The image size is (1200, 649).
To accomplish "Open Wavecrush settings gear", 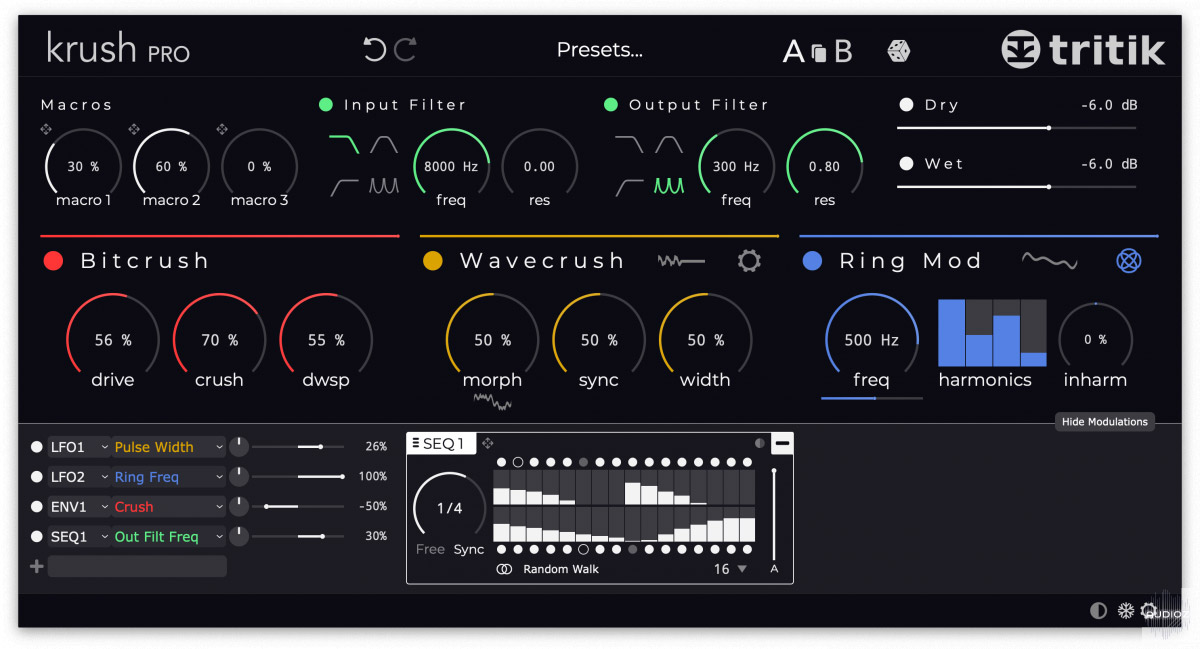I will pos(749,261).
